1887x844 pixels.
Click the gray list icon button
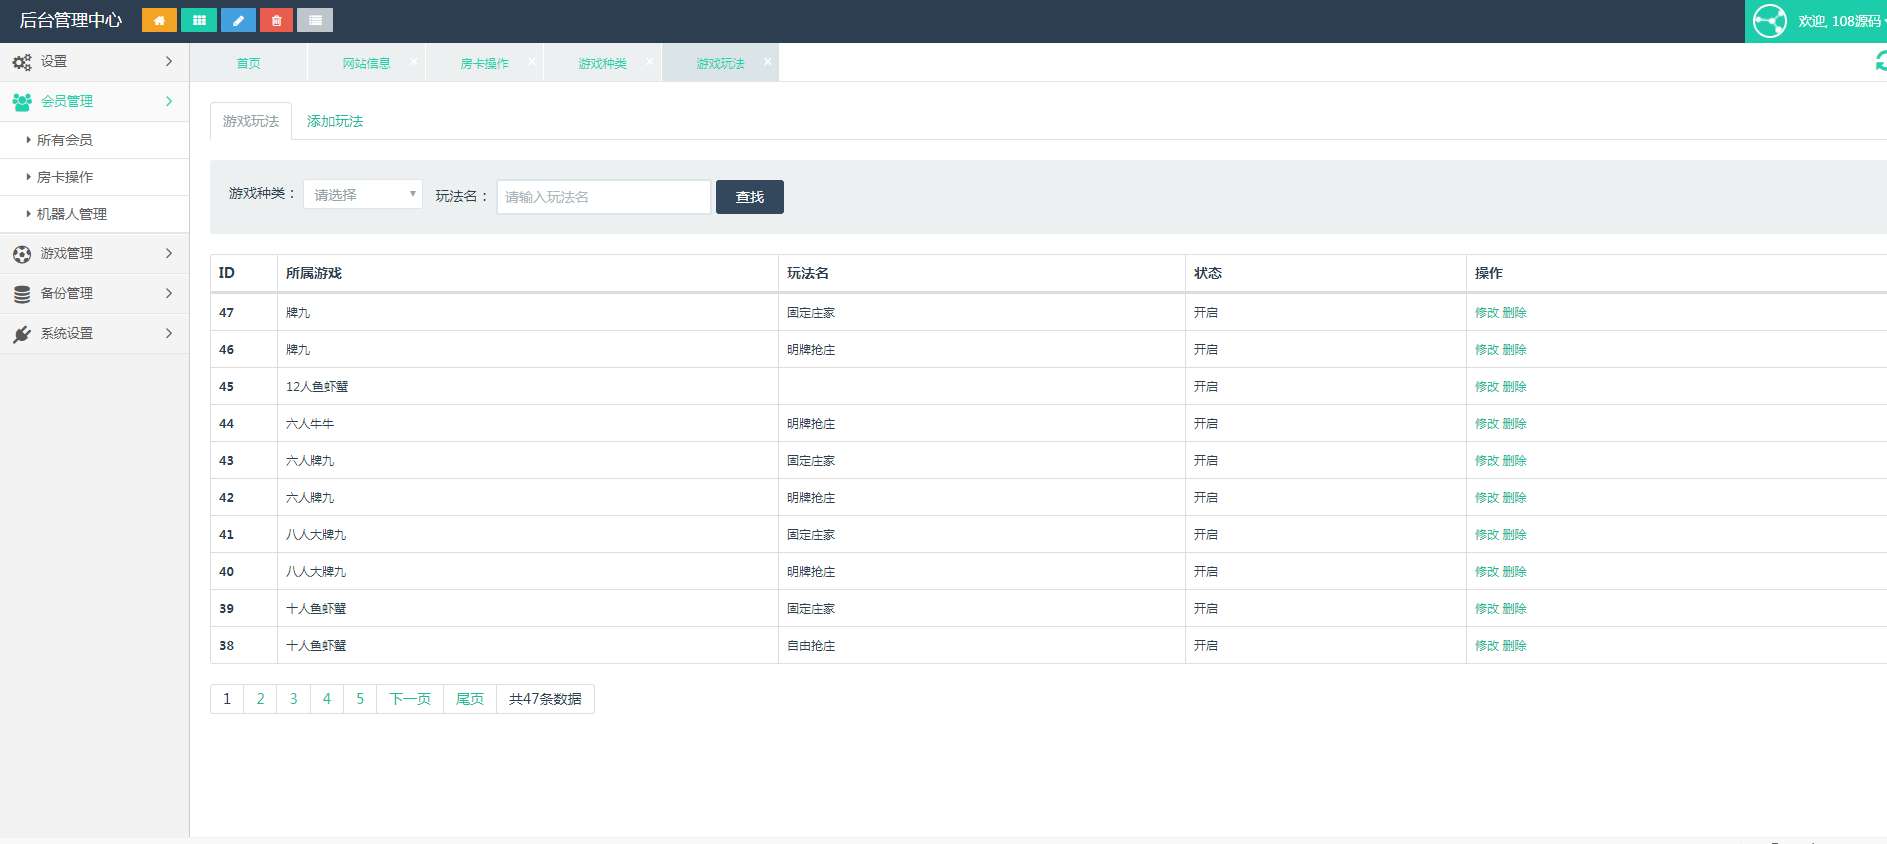click(x=315, y=20)
